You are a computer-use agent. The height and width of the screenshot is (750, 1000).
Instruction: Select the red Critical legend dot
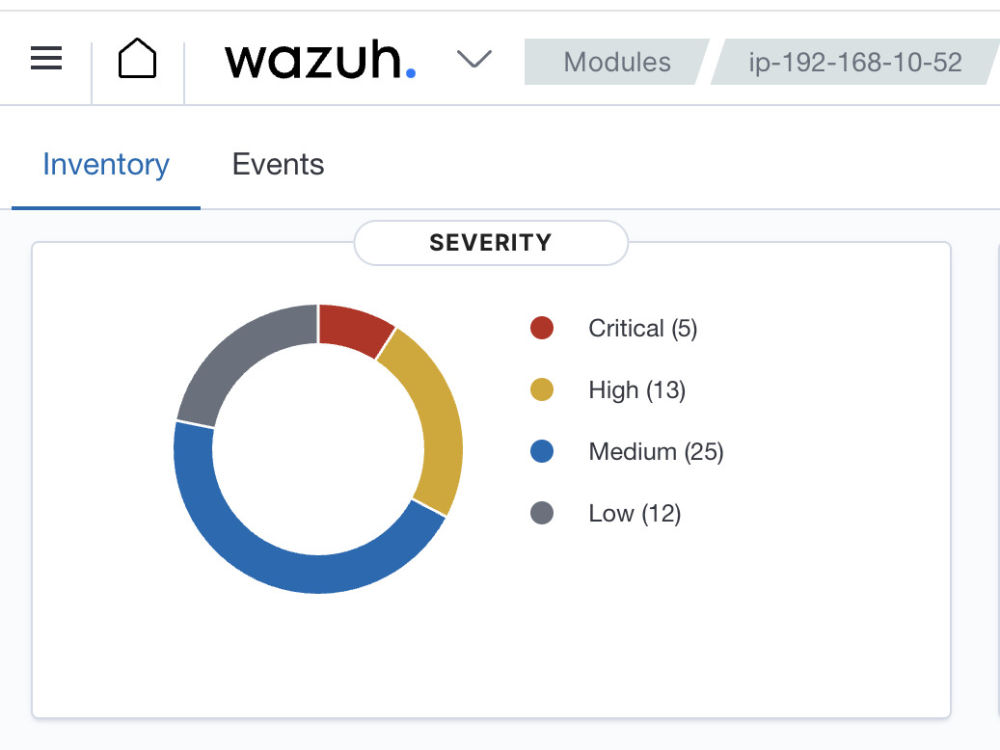pos(541,328)
